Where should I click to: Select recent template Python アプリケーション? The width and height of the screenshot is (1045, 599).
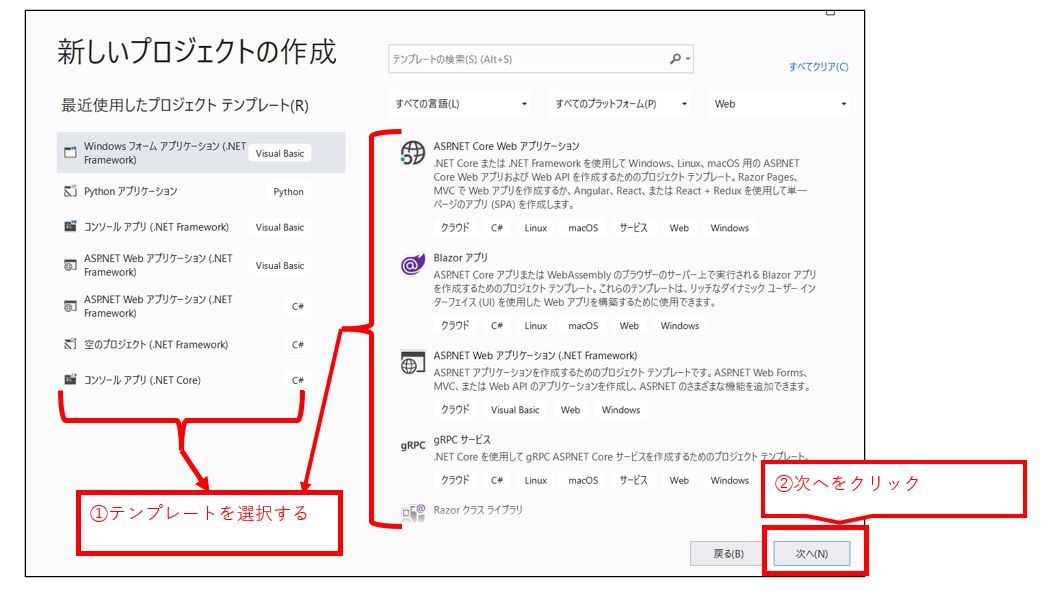pyautogui.click(x=201, y=191)
